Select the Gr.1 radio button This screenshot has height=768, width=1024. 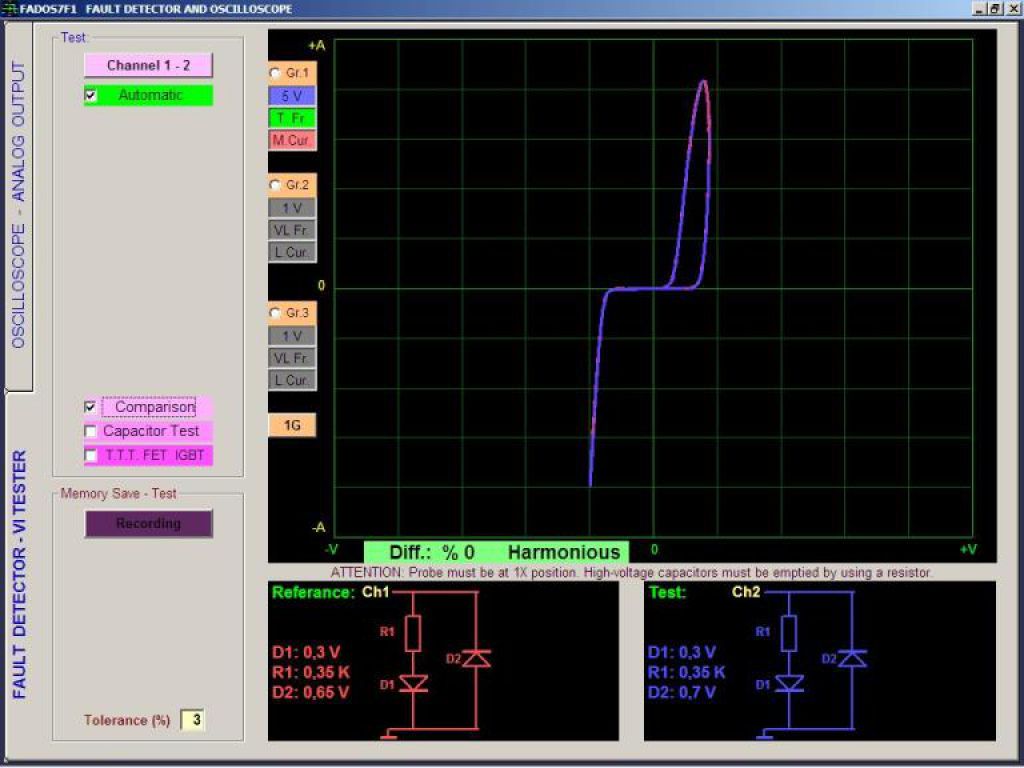tap(276, 73)
